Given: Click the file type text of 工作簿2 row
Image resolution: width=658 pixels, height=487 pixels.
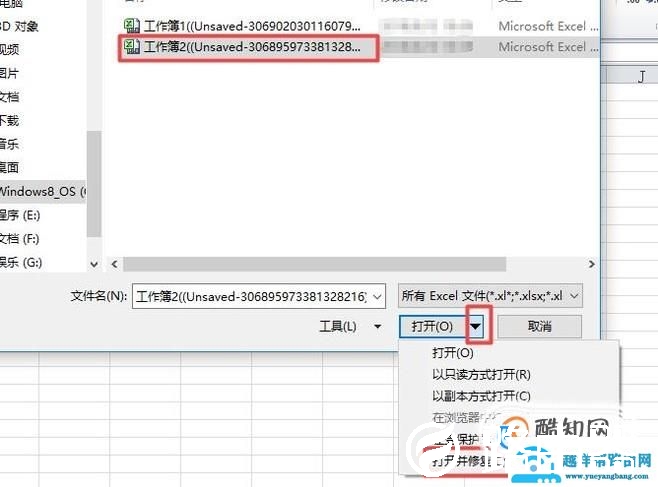Looking at the screenshot, I should (x=548, y=47).
